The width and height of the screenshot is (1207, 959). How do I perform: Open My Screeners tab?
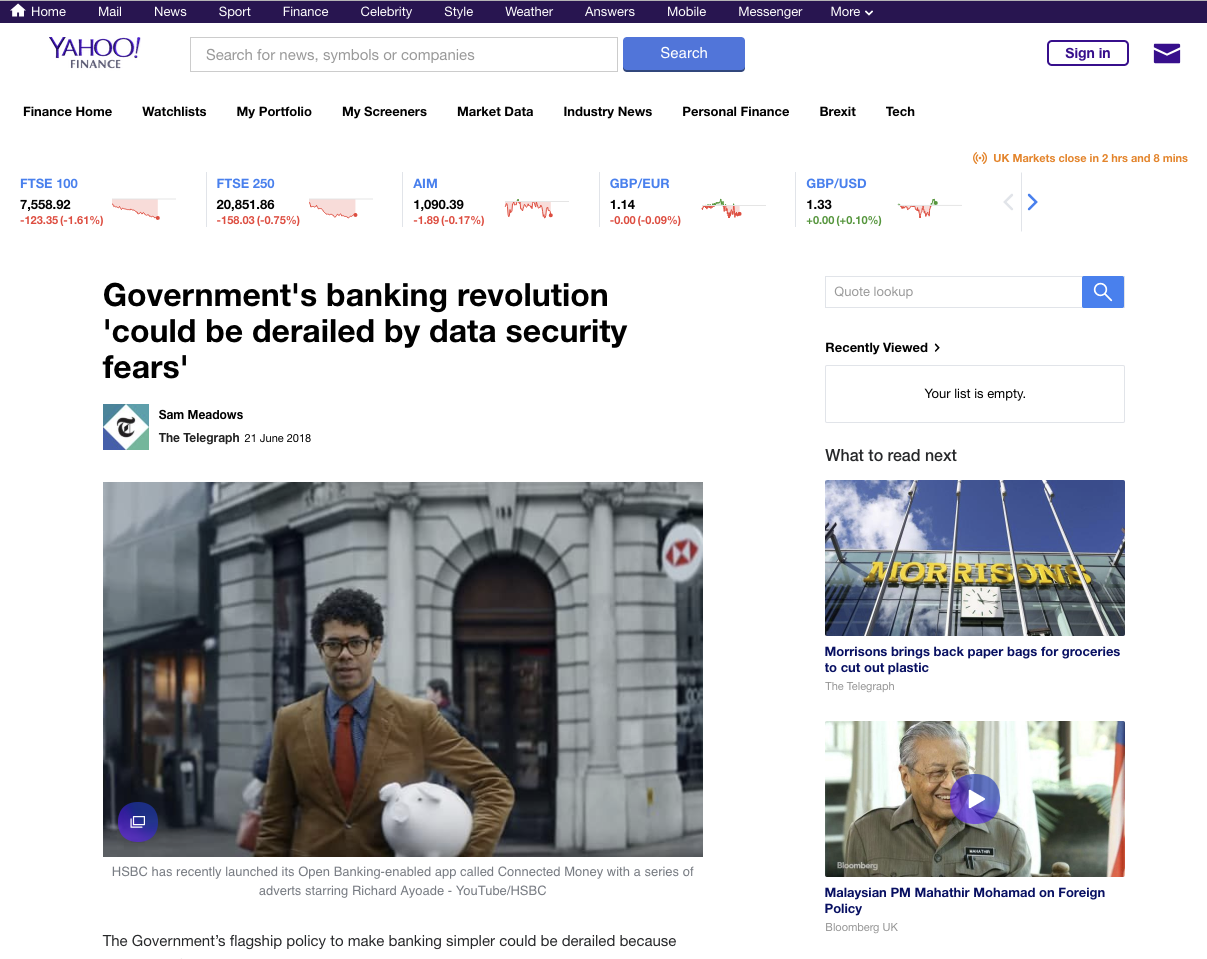pos(384,112)
